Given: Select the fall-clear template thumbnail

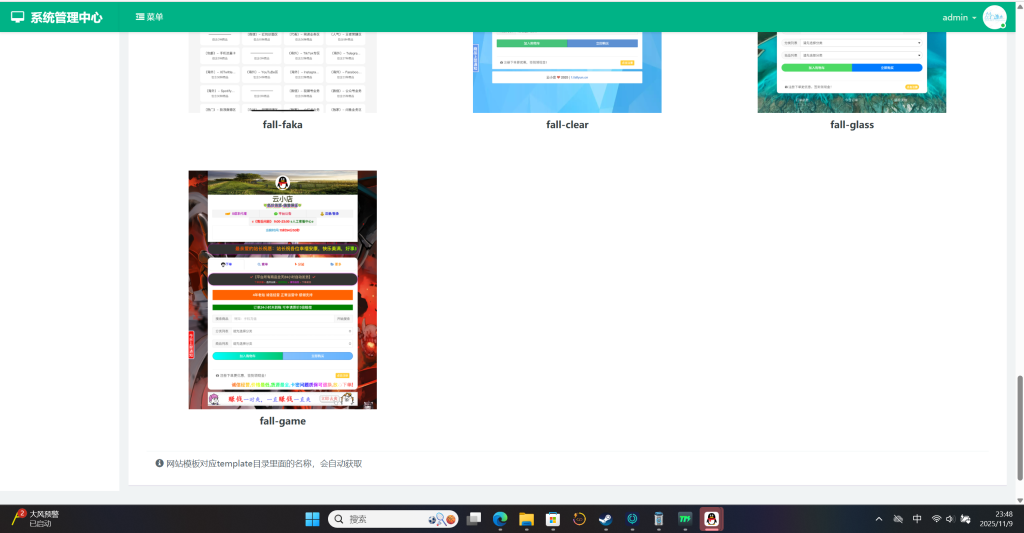Looking at the screenshot, I should [567, 72].
